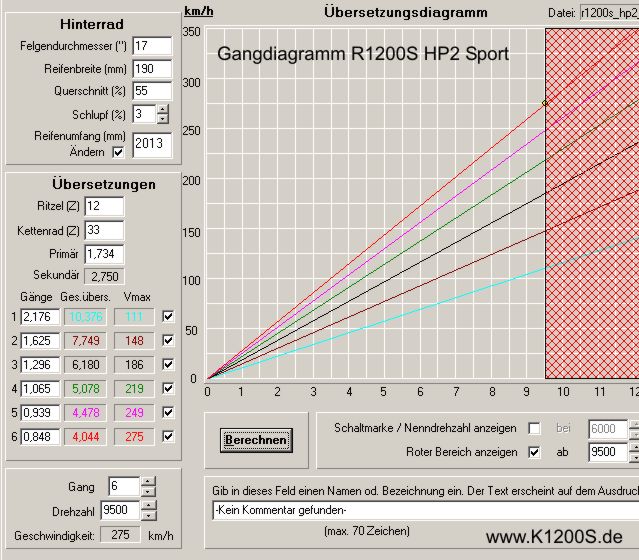Click the Sekundär value 2,750
Image resolution: width=639 pixels, height=560 pixels.
pyautogui.click(x=104, y=276)
